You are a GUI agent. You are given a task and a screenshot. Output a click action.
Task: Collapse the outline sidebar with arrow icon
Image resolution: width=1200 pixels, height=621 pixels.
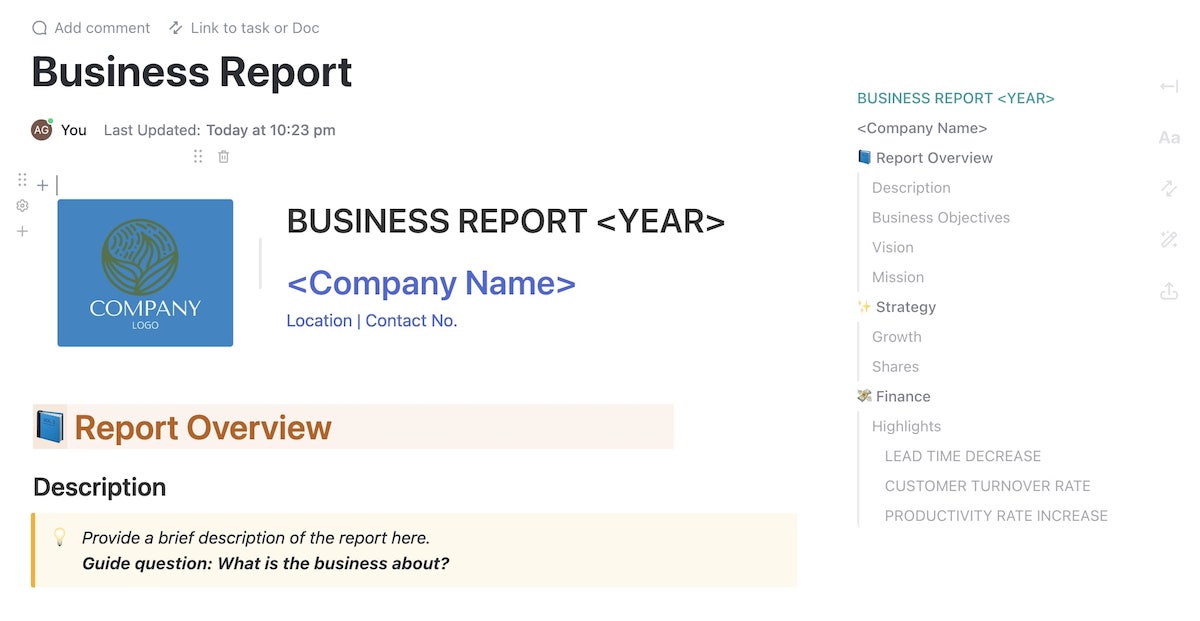[1168, 87]
